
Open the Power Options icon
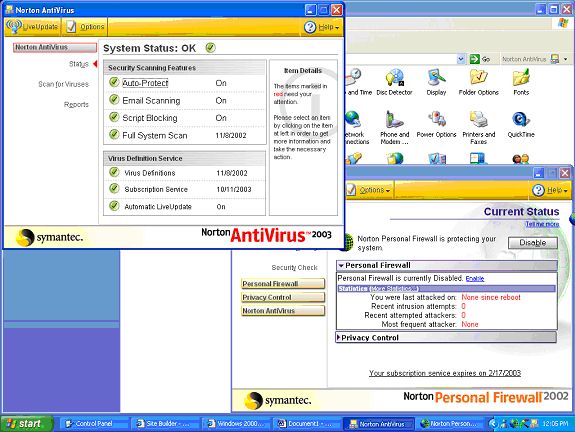click(x=436, y=125)
